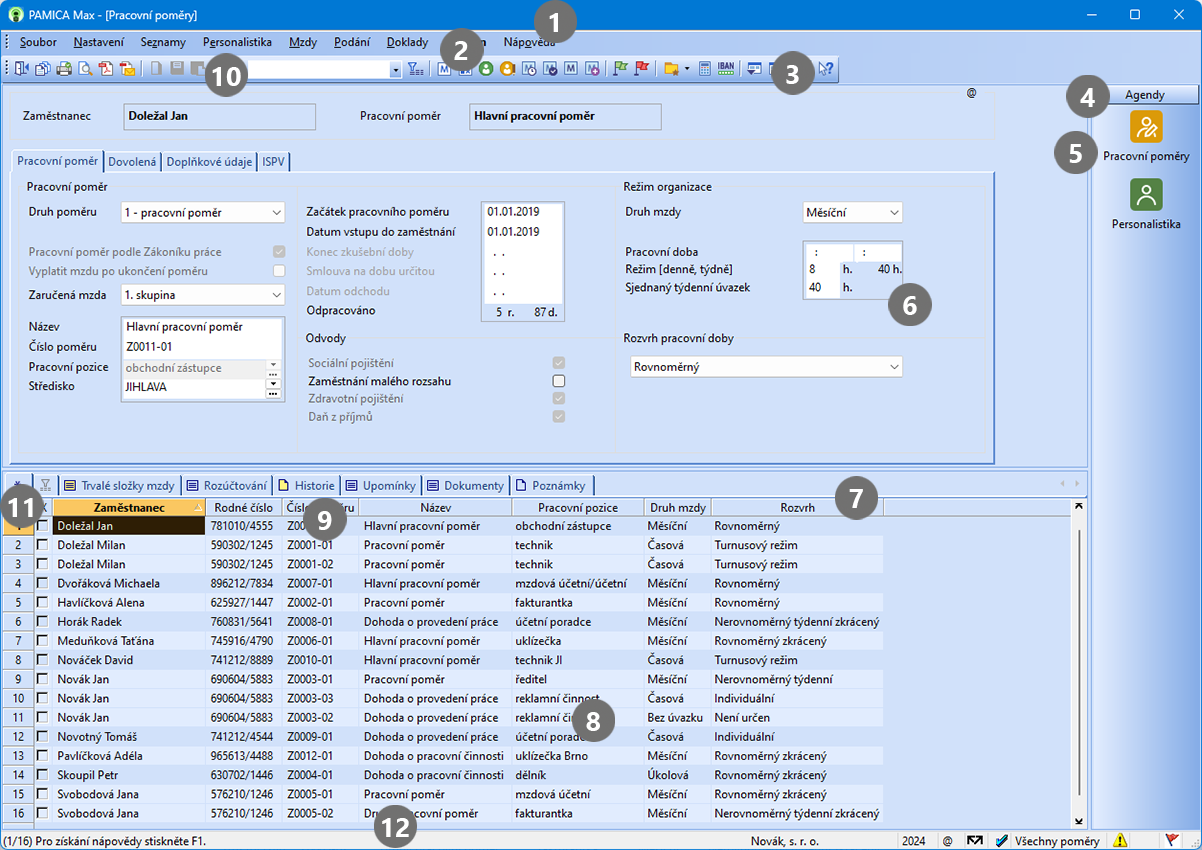Click the 2024 year in status bar
Image resolution: width=1202 pixels, height=850 pixels.
point(916,840)
